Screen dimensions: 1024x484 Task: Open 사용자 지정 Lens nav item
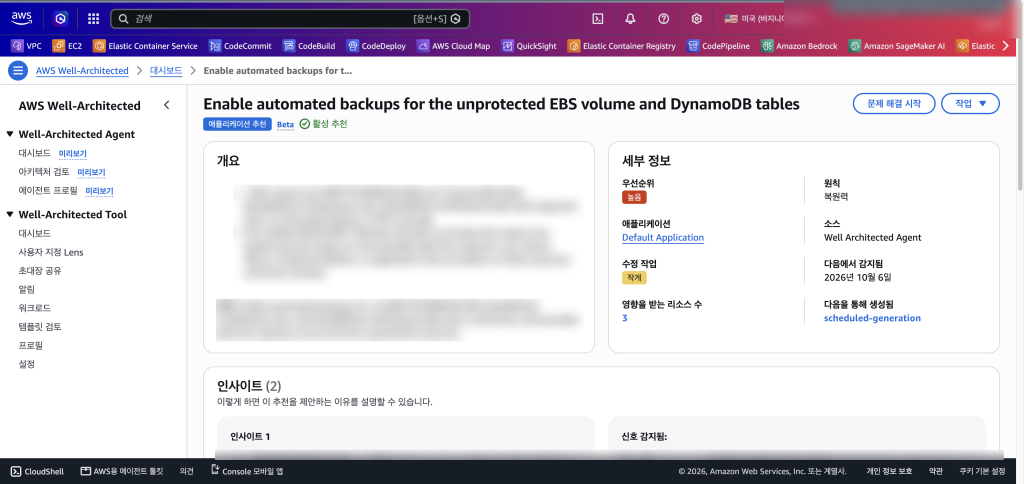pos(51,252)
